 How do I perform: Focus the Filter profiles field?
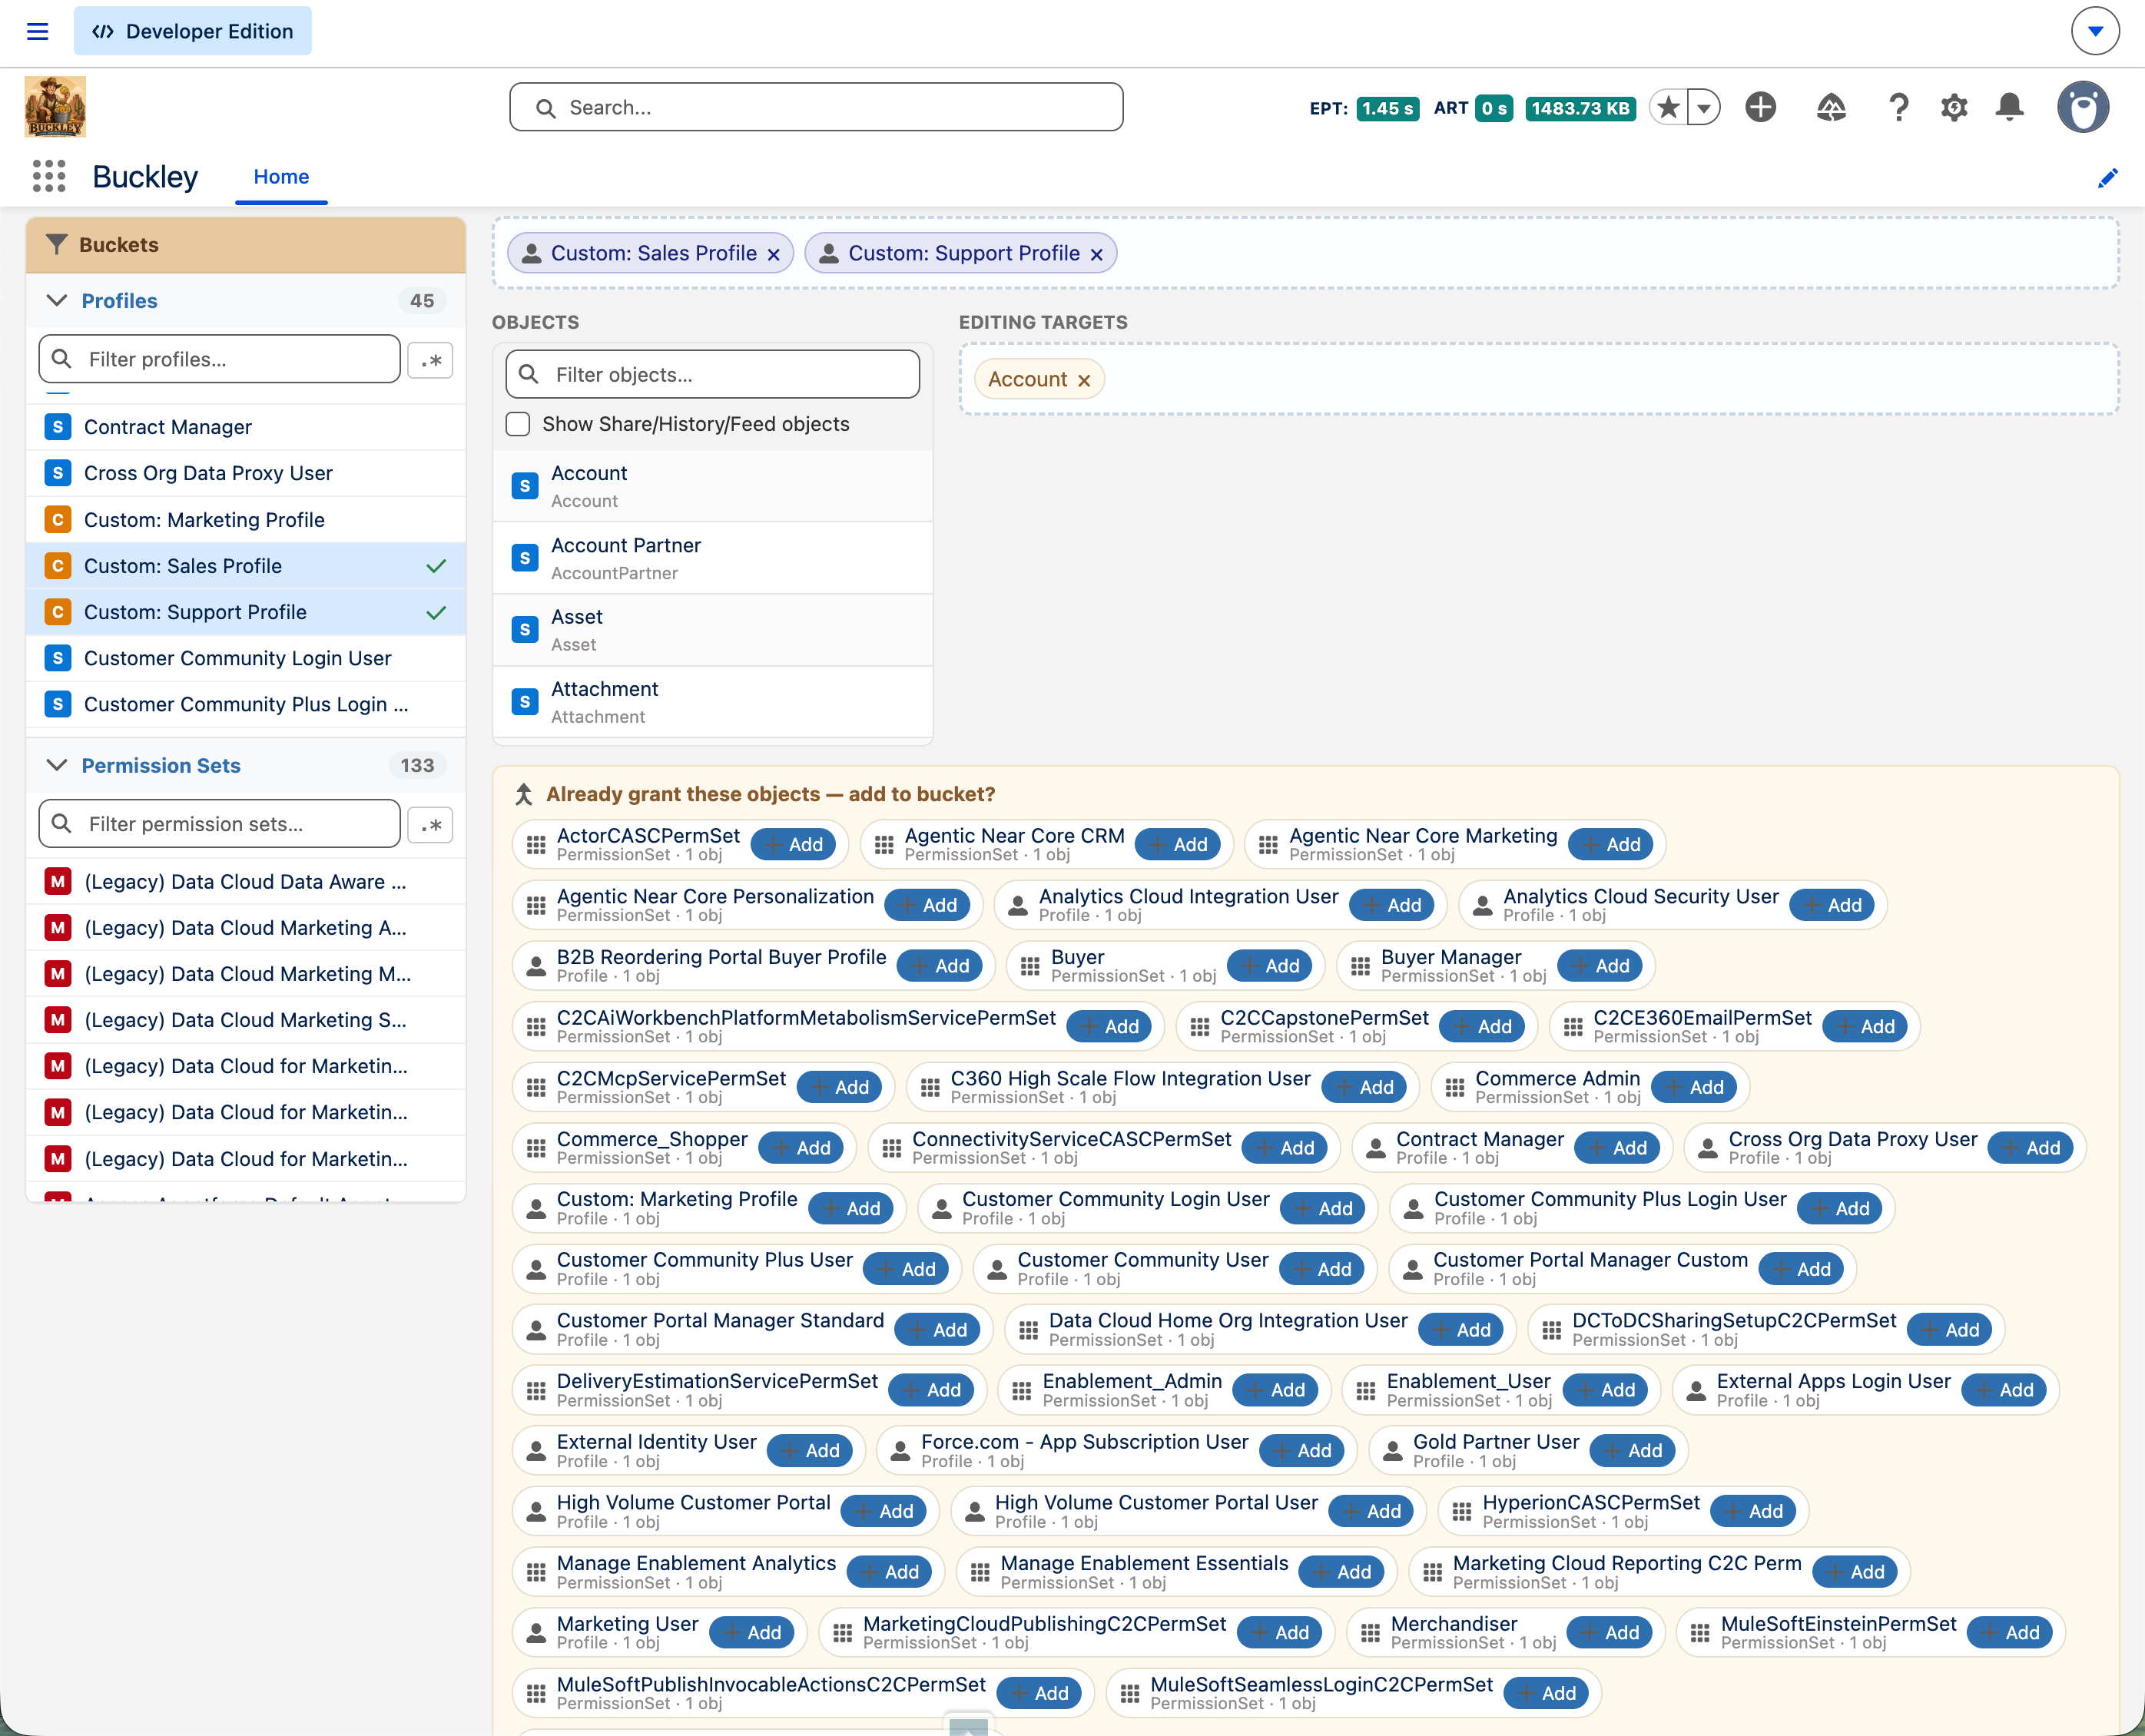tap(219, 359)
